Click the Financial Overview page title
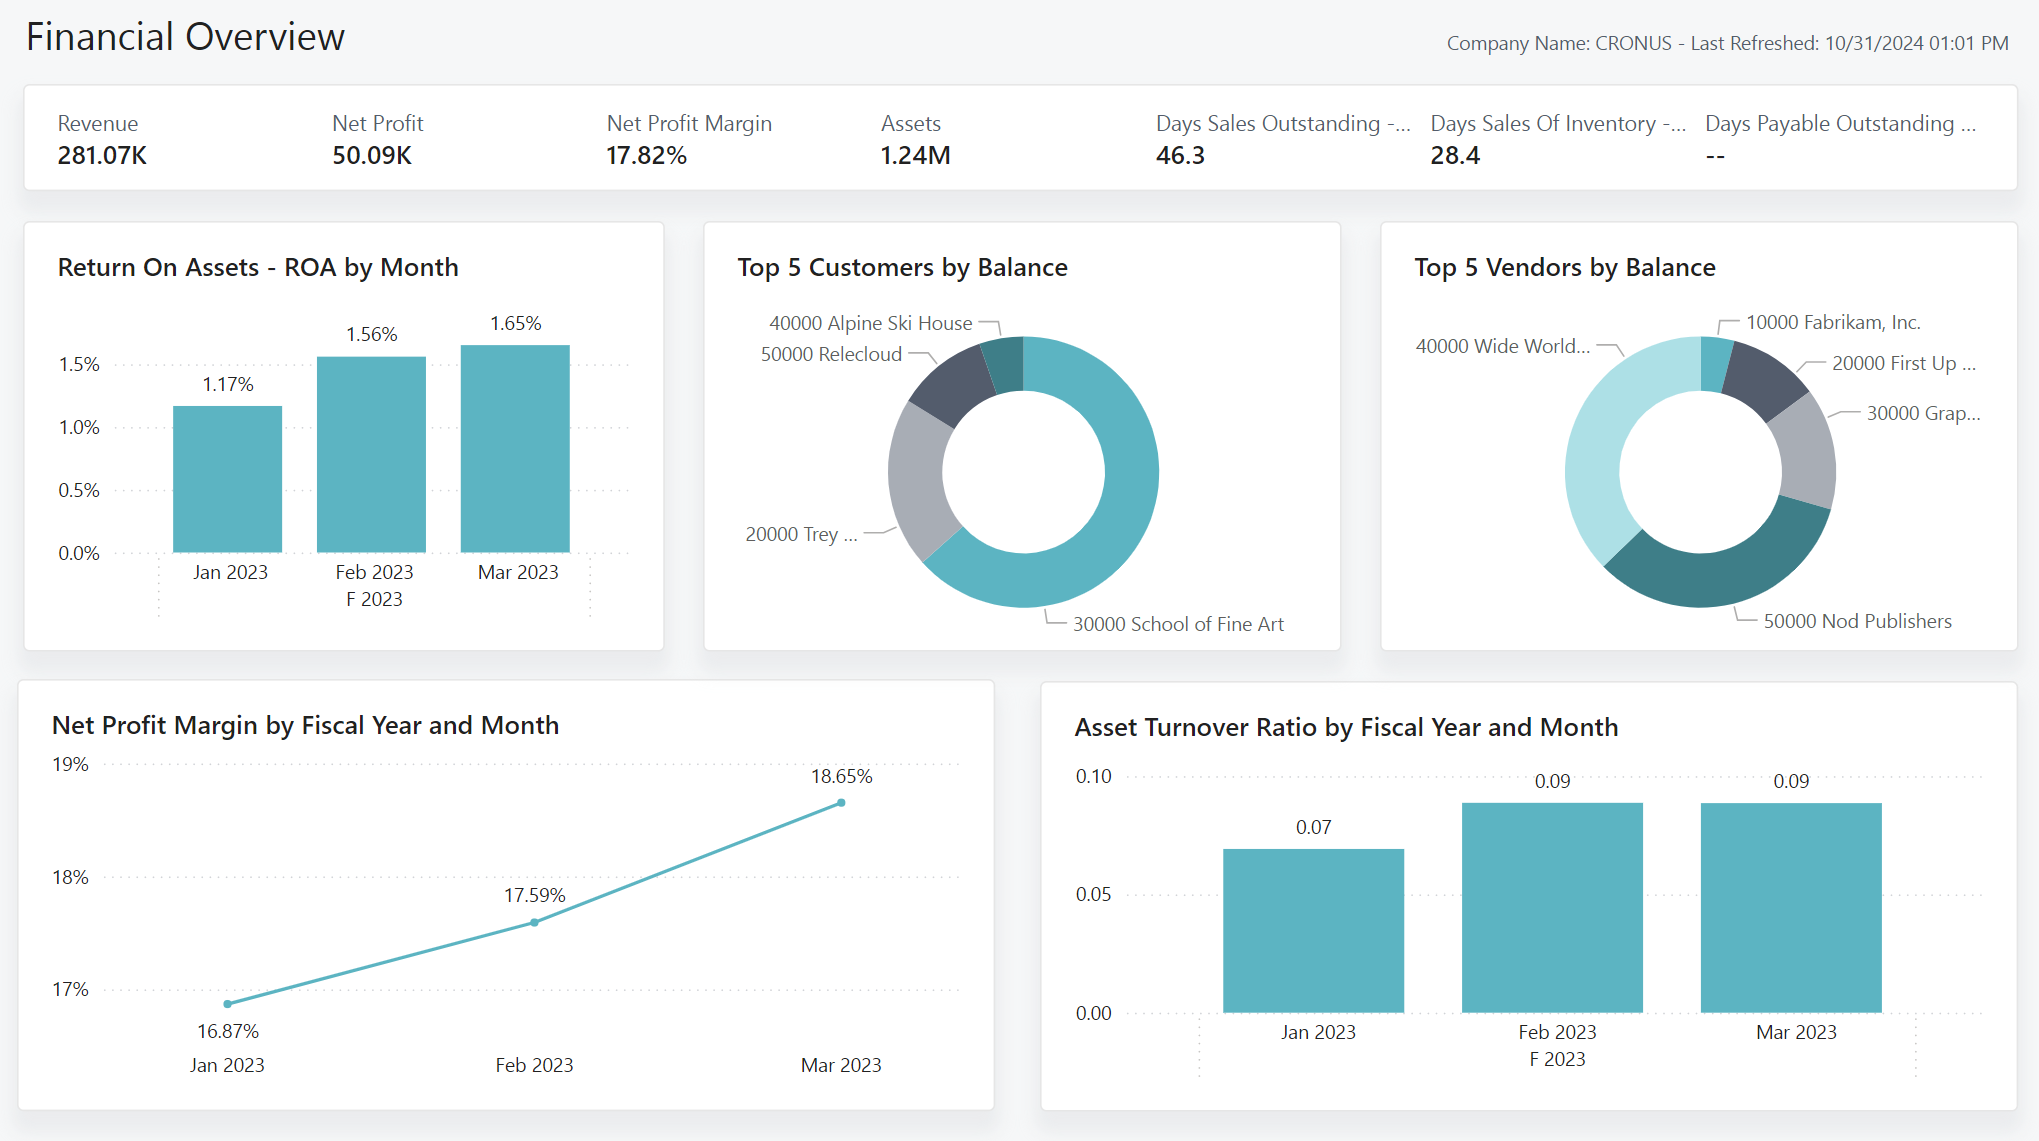Viewport: 2039px width, 1141px height. point(185,36)
